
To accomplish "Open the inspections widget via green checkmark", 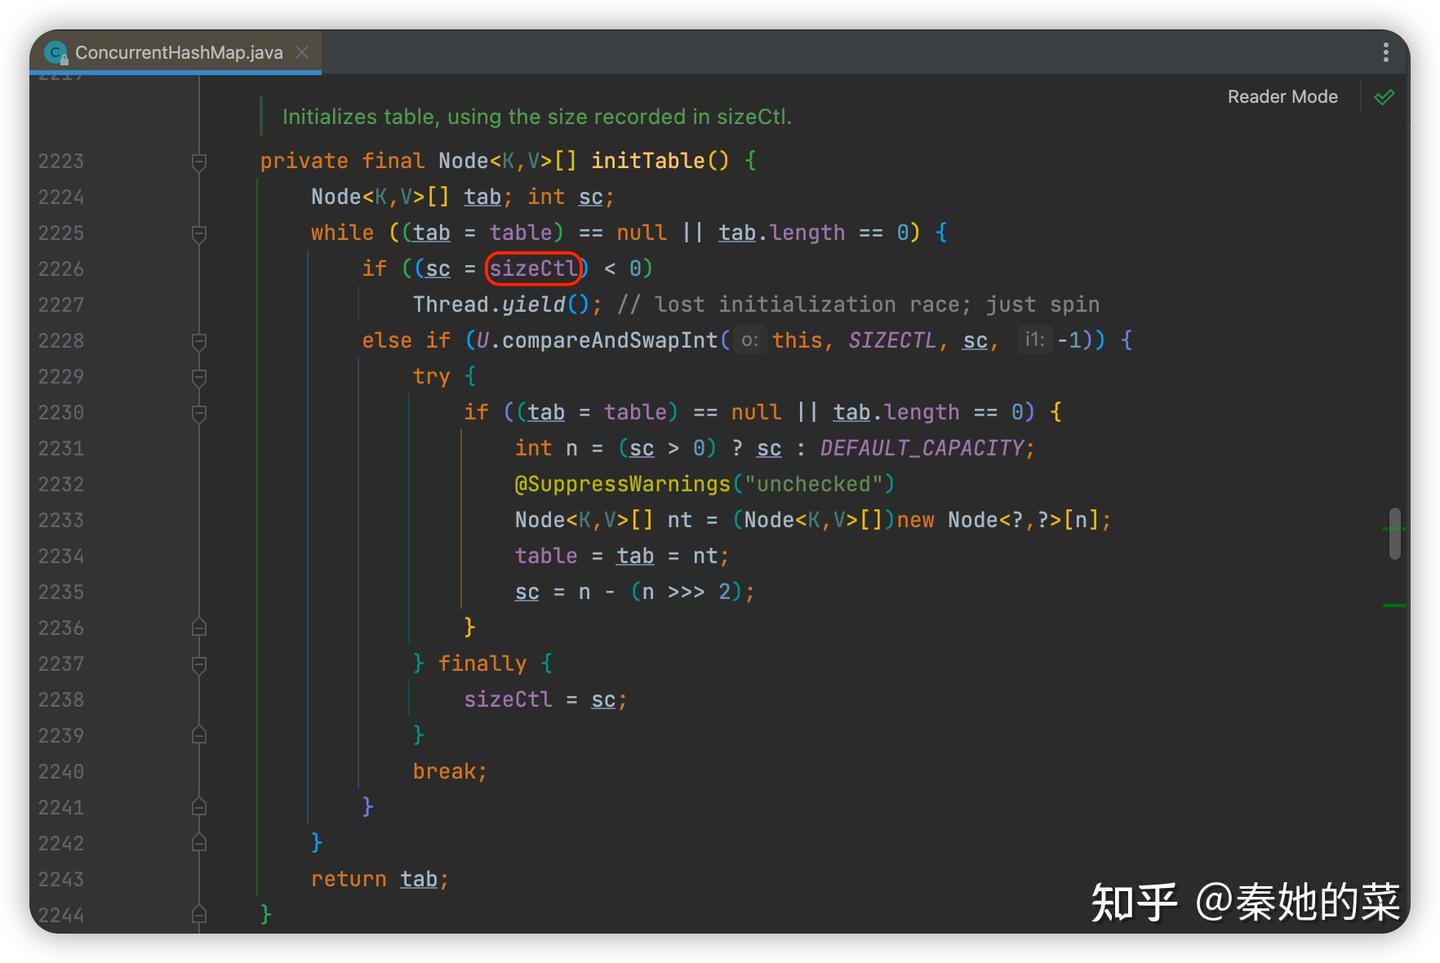I will pos(1385,97).
